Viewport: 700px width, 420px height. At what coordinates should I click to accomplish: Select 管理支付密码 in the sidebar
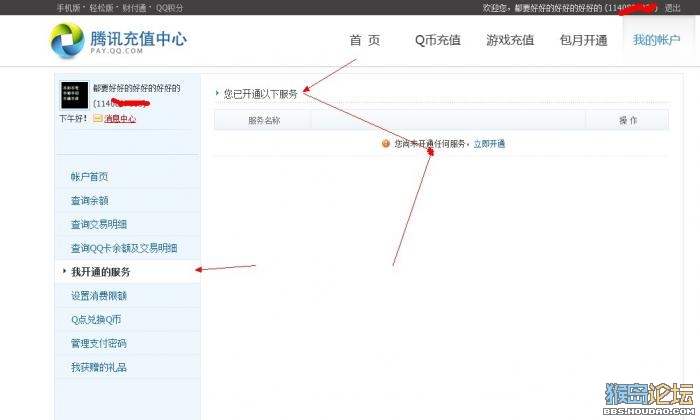click(127, 343)
